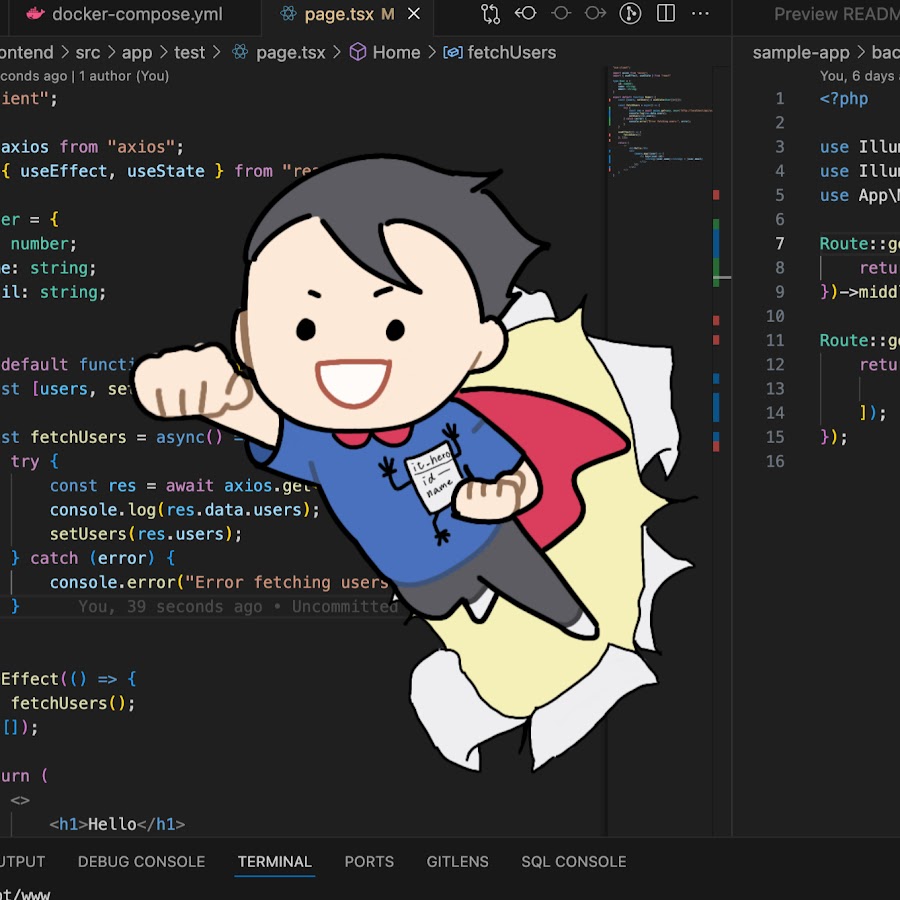
Task: Go to next change arrow icon
Action: point(595,15)
